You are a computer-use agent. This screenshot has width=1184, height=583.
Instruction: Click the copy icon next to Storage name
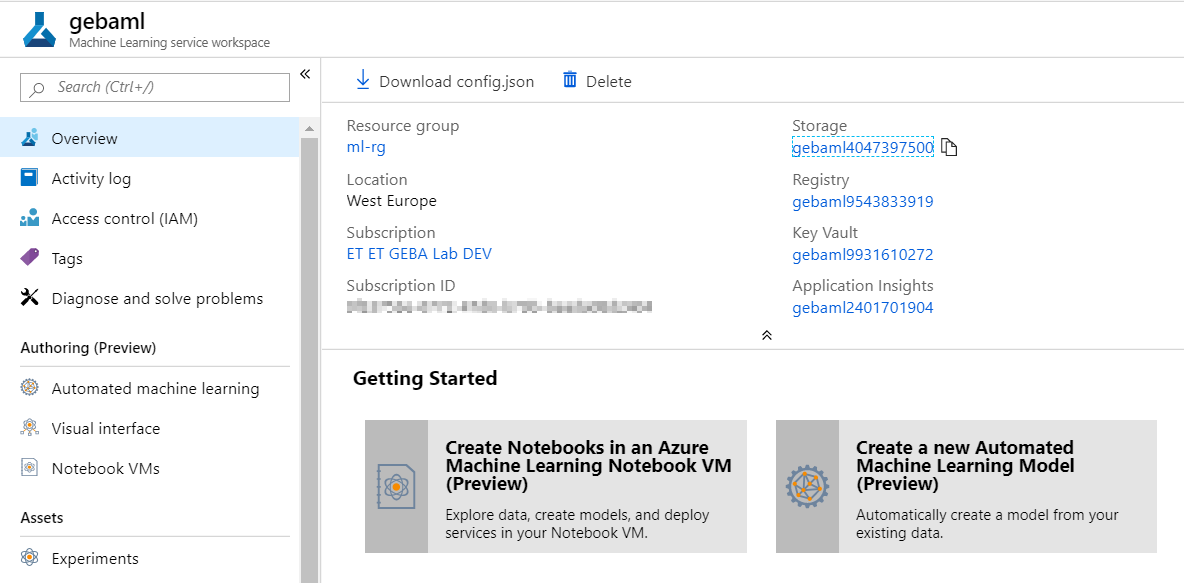tap(950, 148)
